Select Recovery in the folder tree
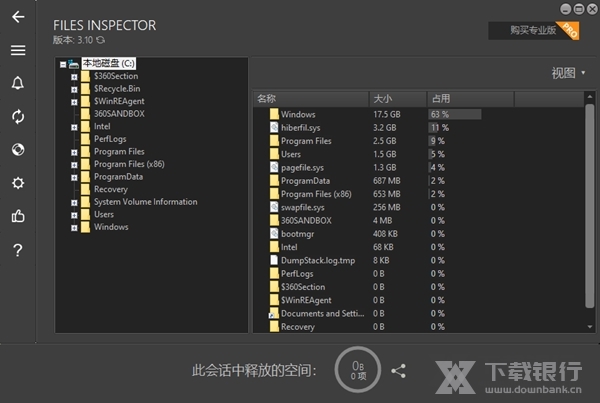This screenshot has width=600, height=403. pos(111,189)
